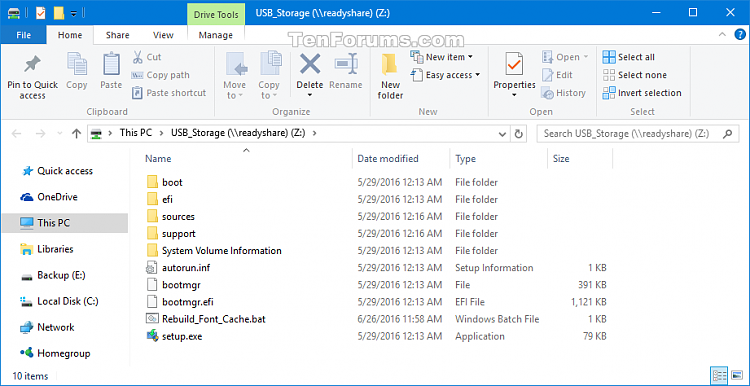
Task: Switch to Details view in status bar
Action: click(720, 375)
